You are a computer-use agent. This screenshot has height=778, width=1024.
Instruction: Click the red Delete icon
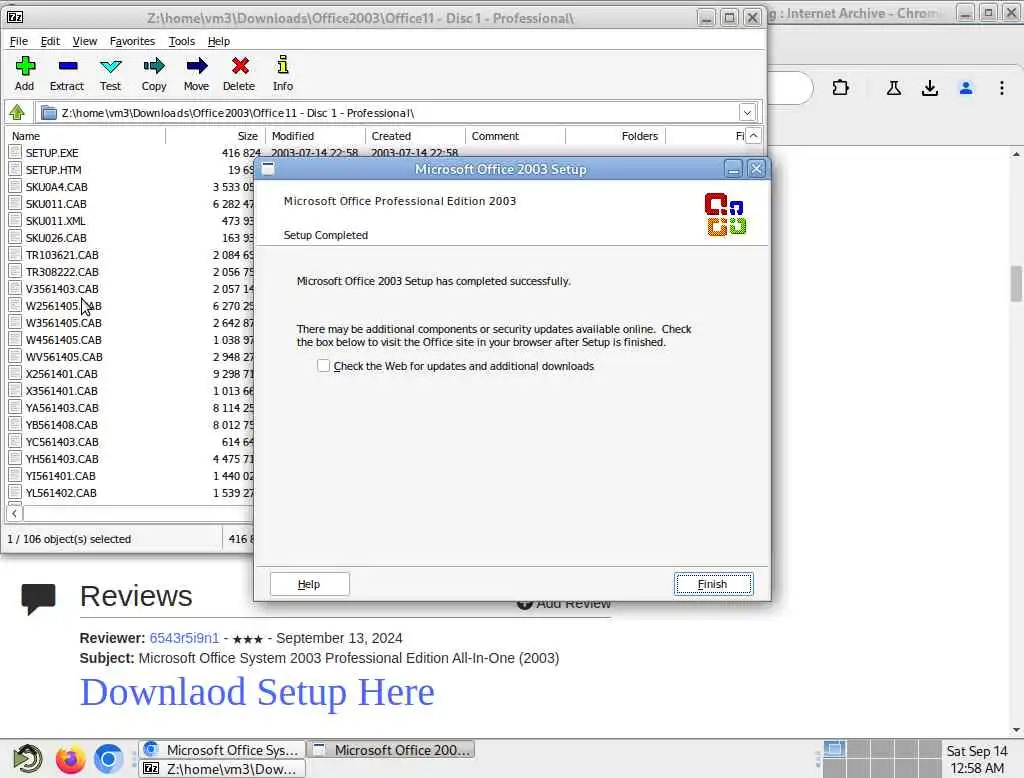[x=240, y=66]
